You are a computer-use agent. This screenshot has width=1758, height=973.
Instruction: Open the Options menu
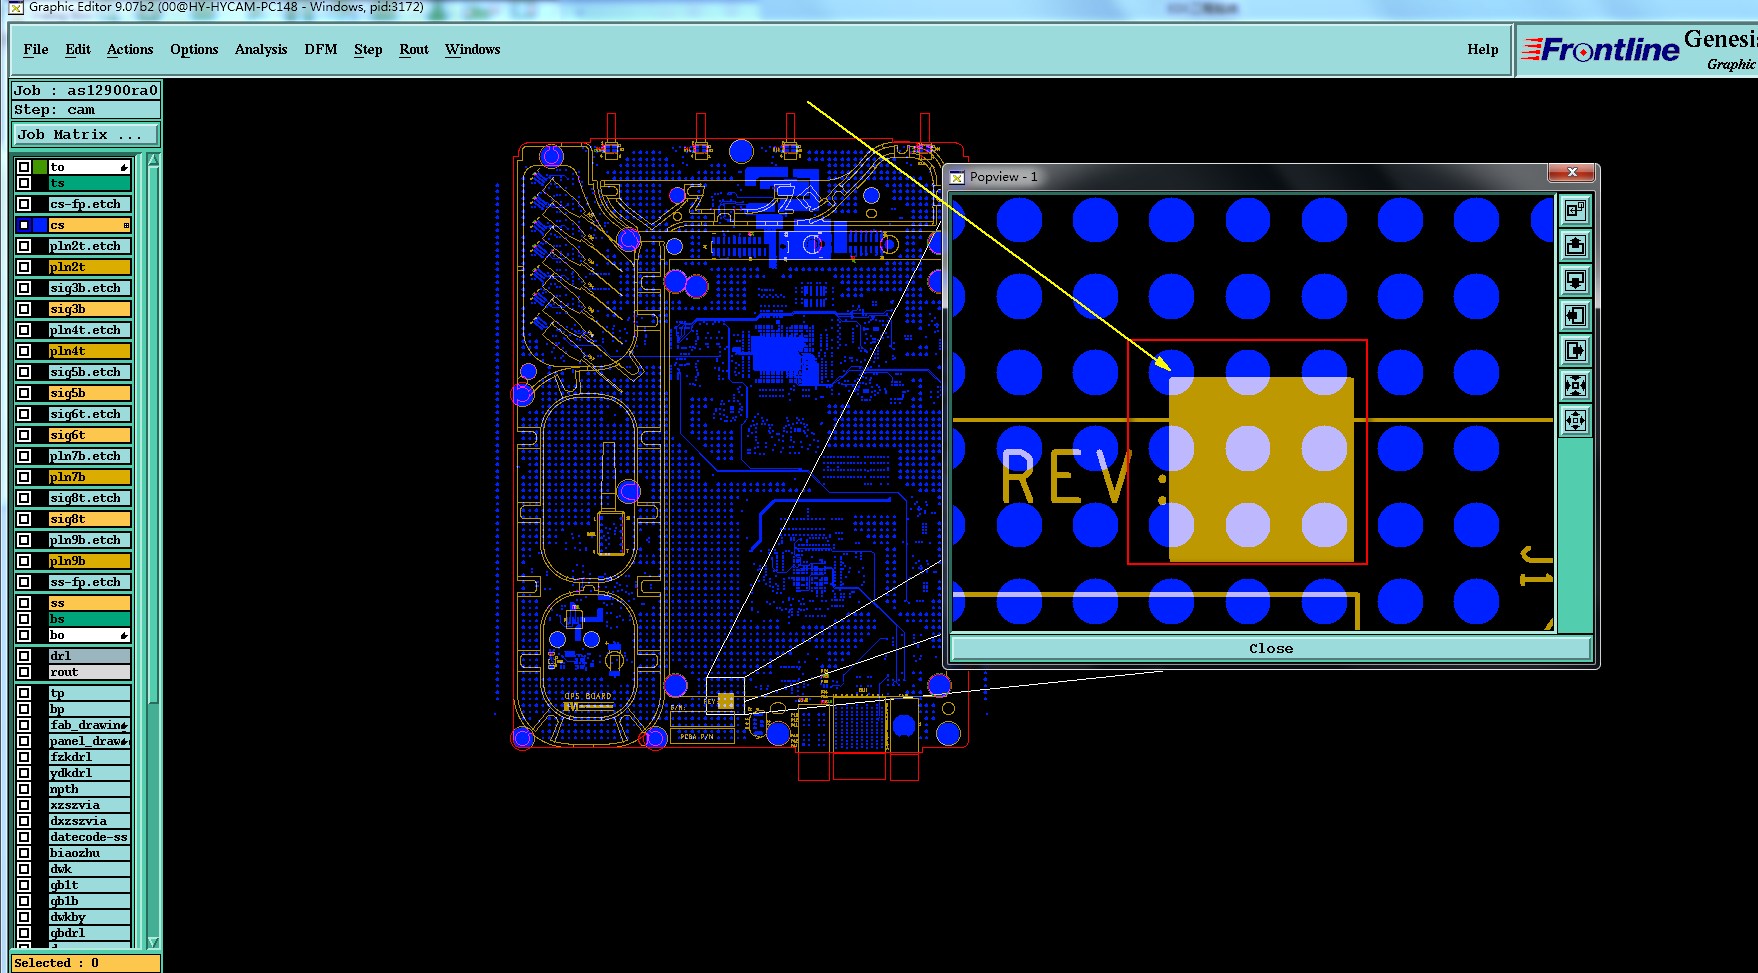(x=194, y=49)
